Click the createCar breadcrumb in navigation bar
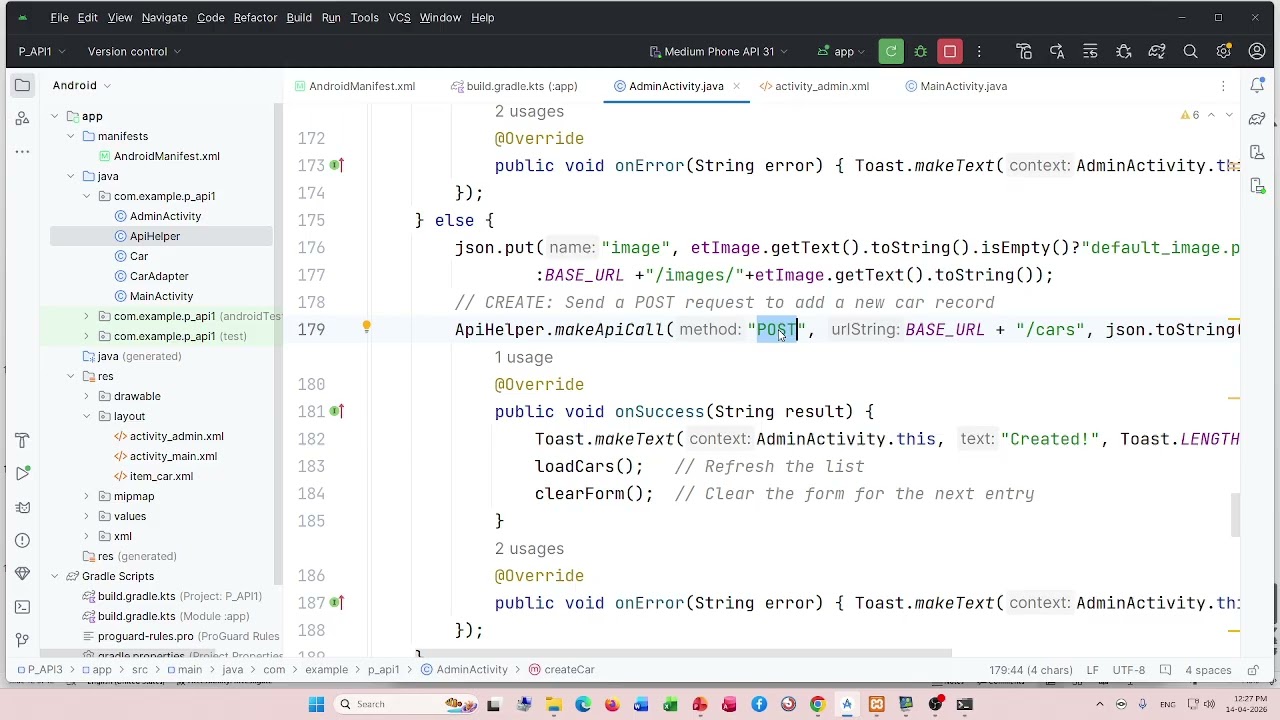 562,670
